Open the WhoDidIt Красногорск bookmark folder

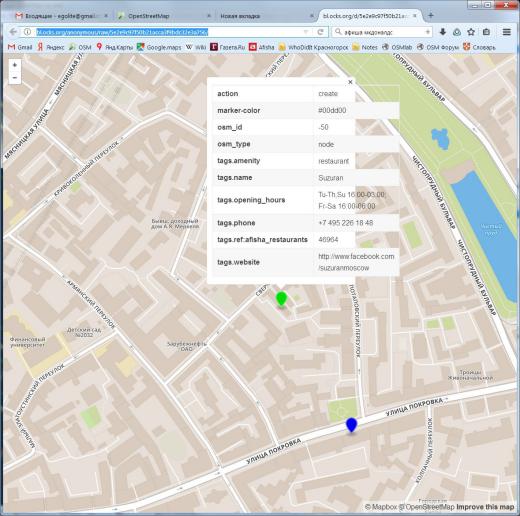[x=314, y=47]
